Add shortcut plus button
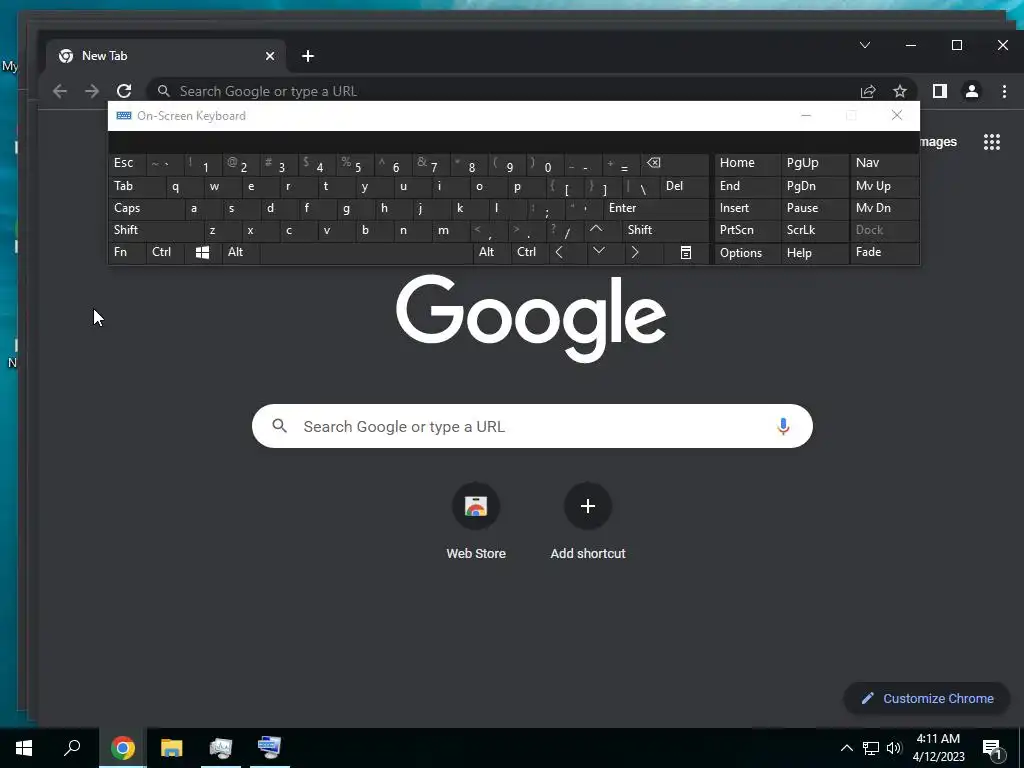The image size is (1024, 768). (x=588, y=506)
